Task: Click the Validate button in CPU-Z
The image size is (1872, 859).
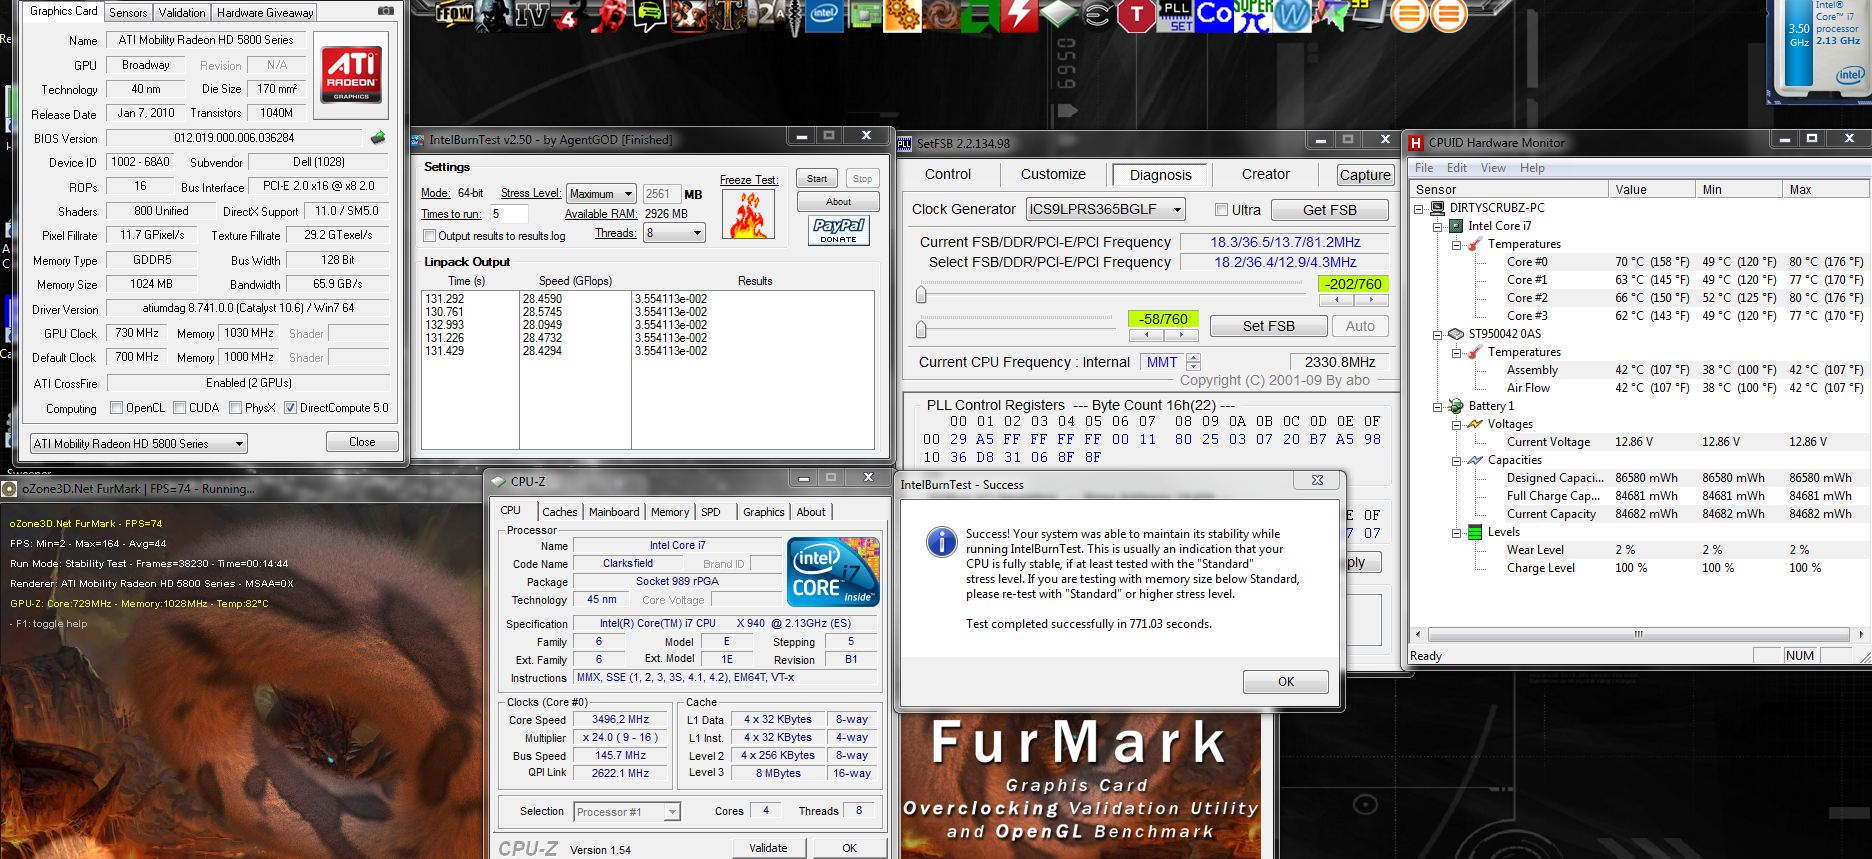Action: [x=768, y=848]
